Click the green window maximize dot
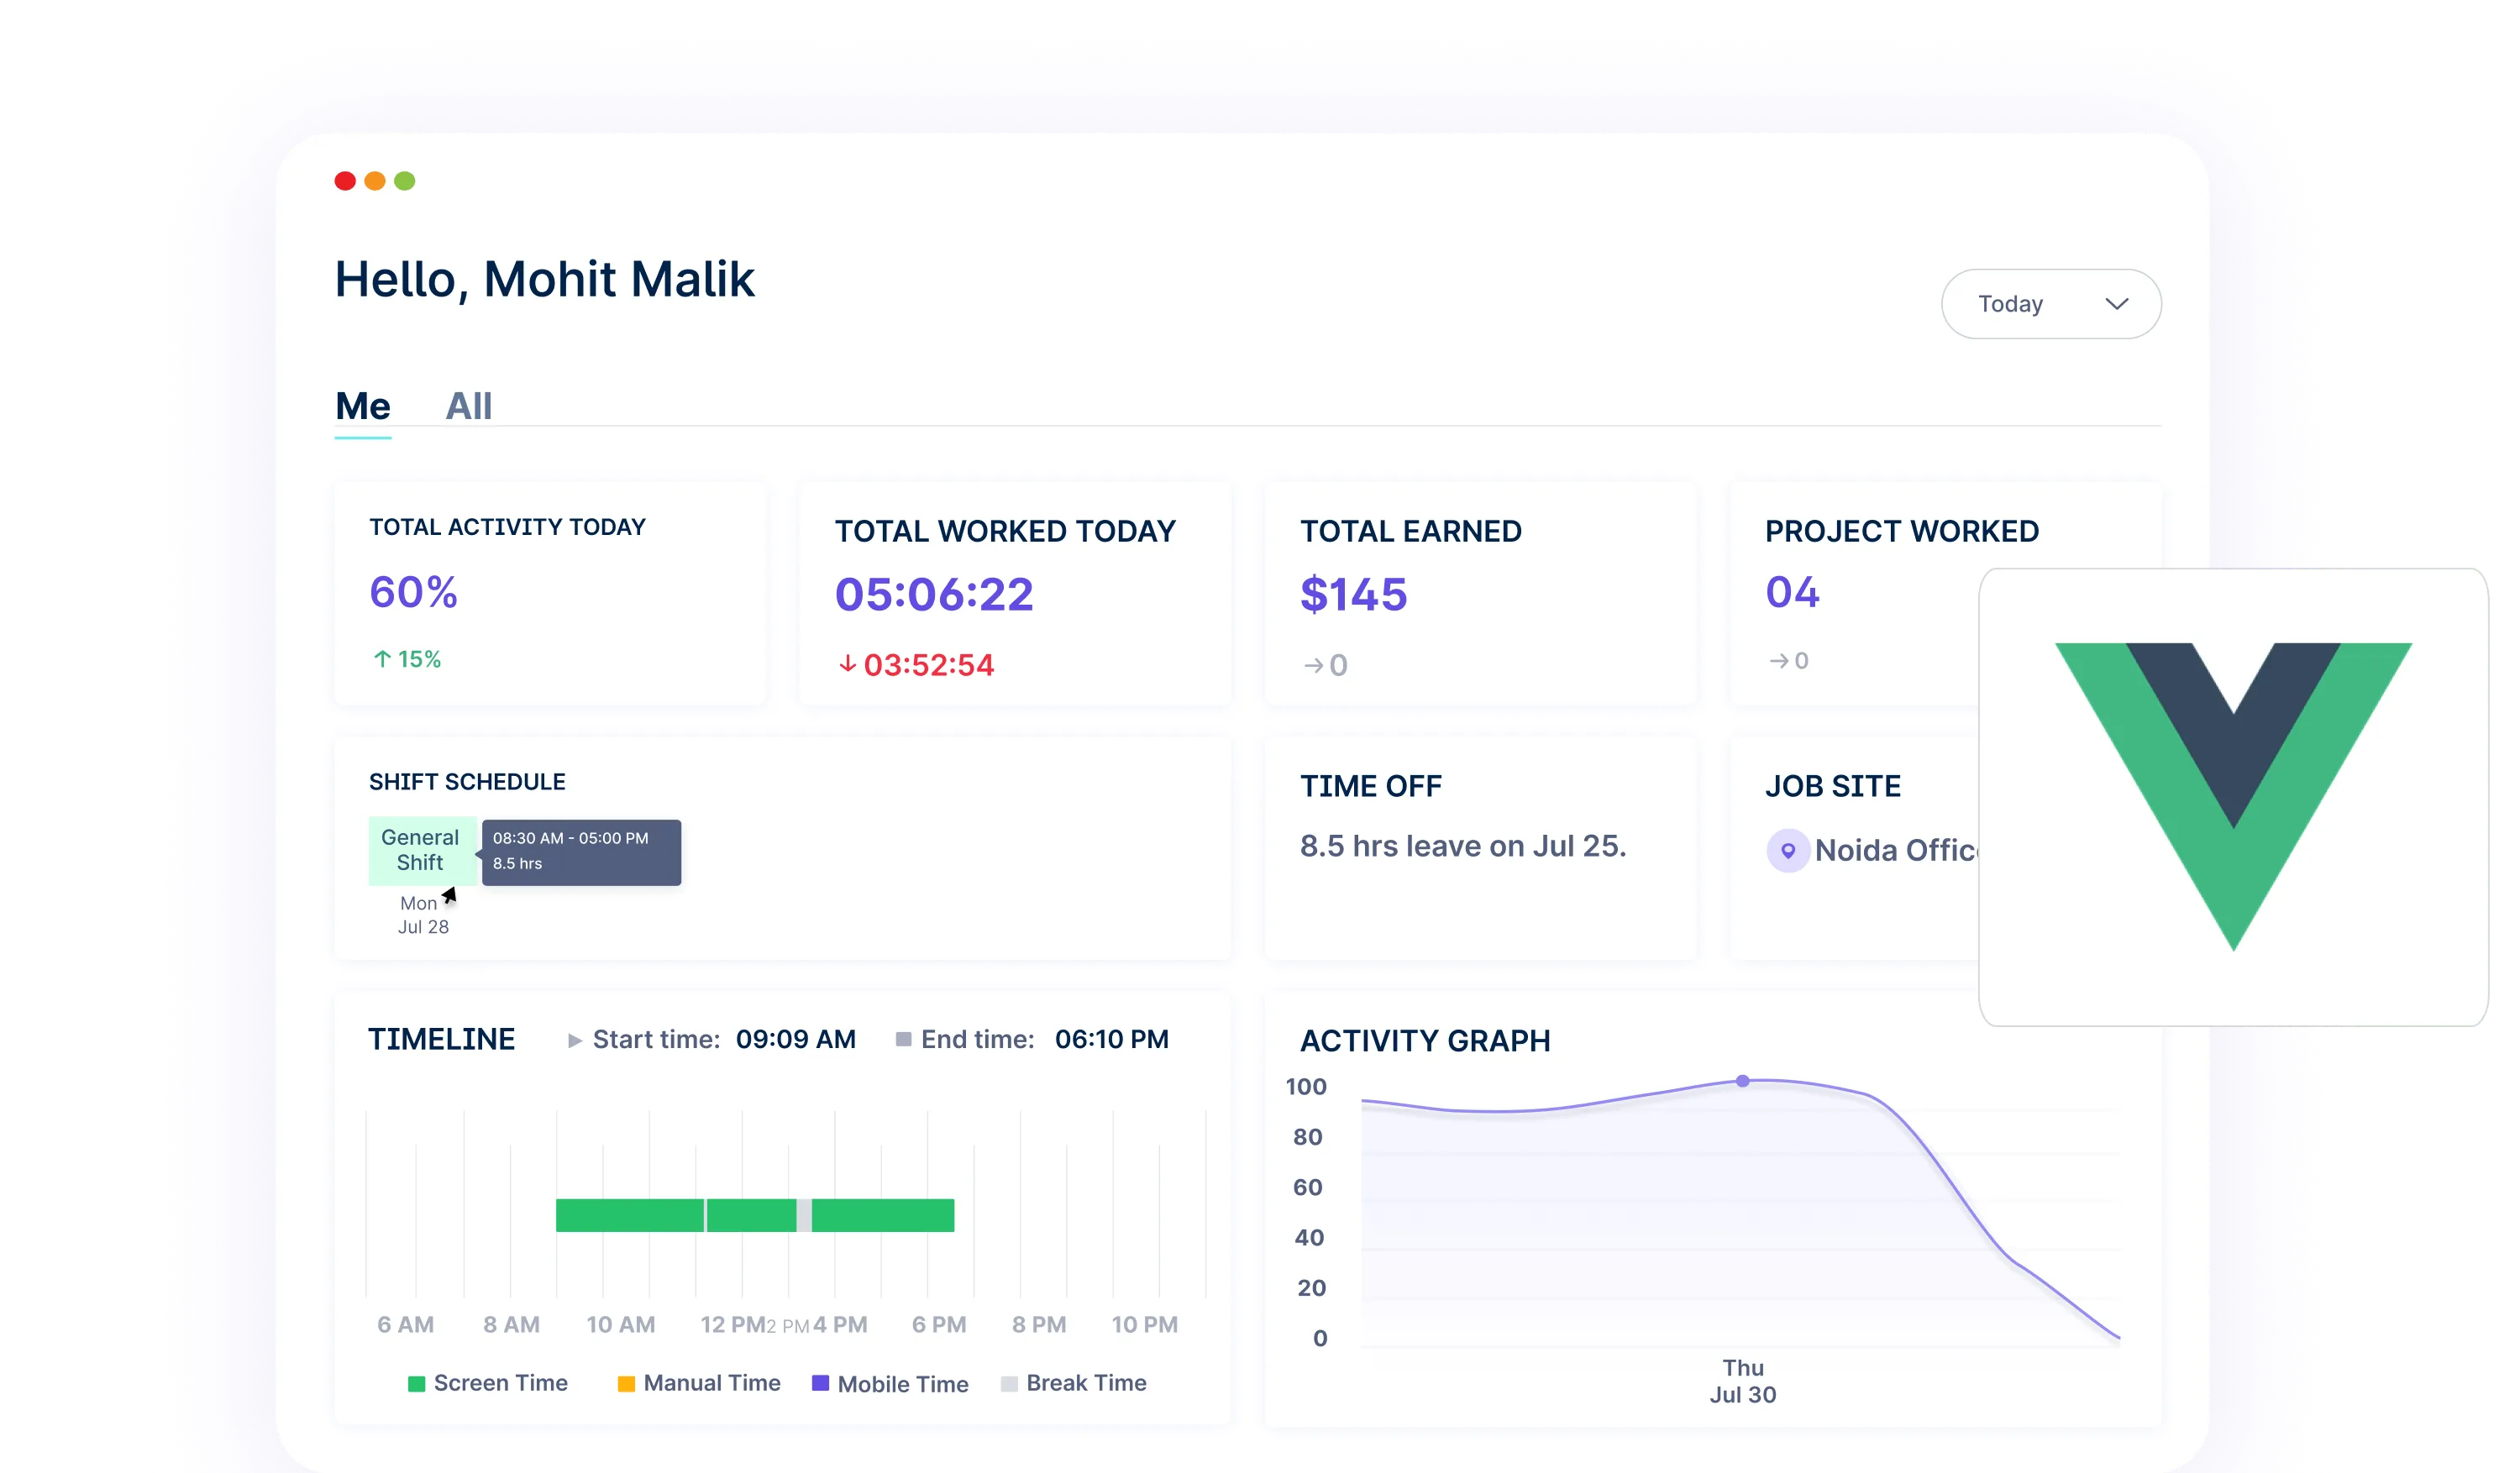This screenshot has width=2520, height=1473. [405, 181]
